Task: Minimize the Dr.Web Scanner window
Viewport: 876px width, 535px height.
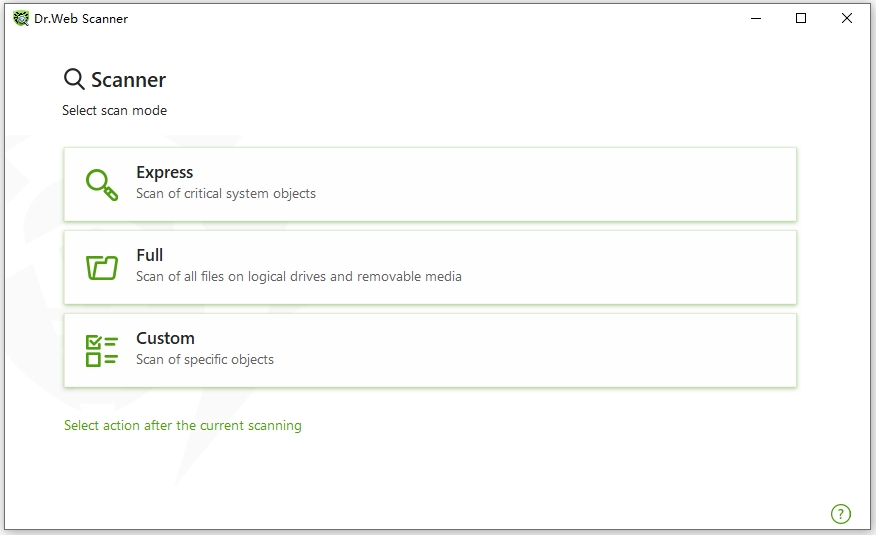Action: (x=755, y=18)
